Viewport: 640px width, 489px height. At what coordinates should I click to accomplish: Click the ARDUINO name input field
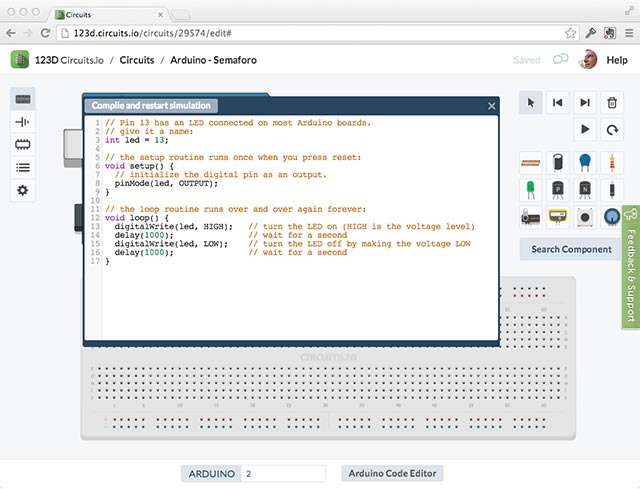283,473
